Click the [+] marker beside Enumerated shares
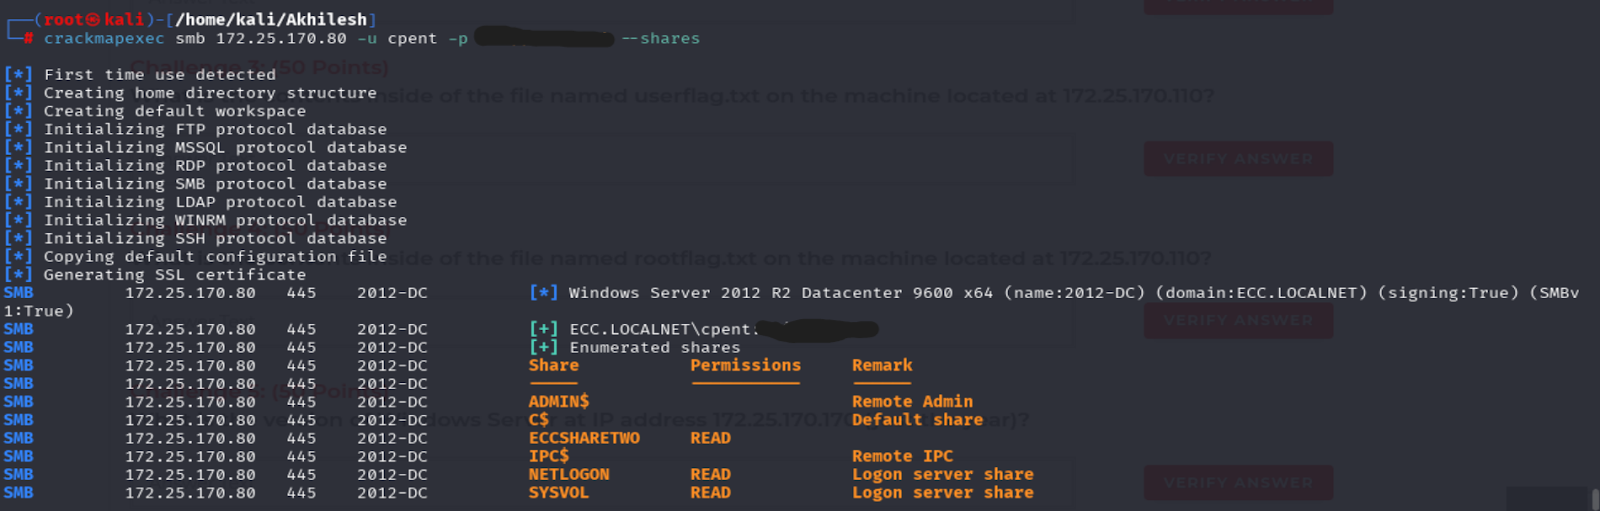This screenshot has height=511, width=1600. point(543,348)
